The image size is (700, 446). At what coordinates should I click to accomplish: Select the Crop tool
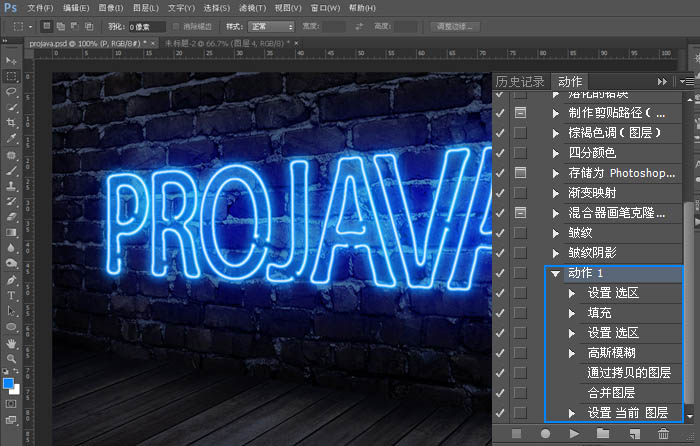click(x=12, y=123)
